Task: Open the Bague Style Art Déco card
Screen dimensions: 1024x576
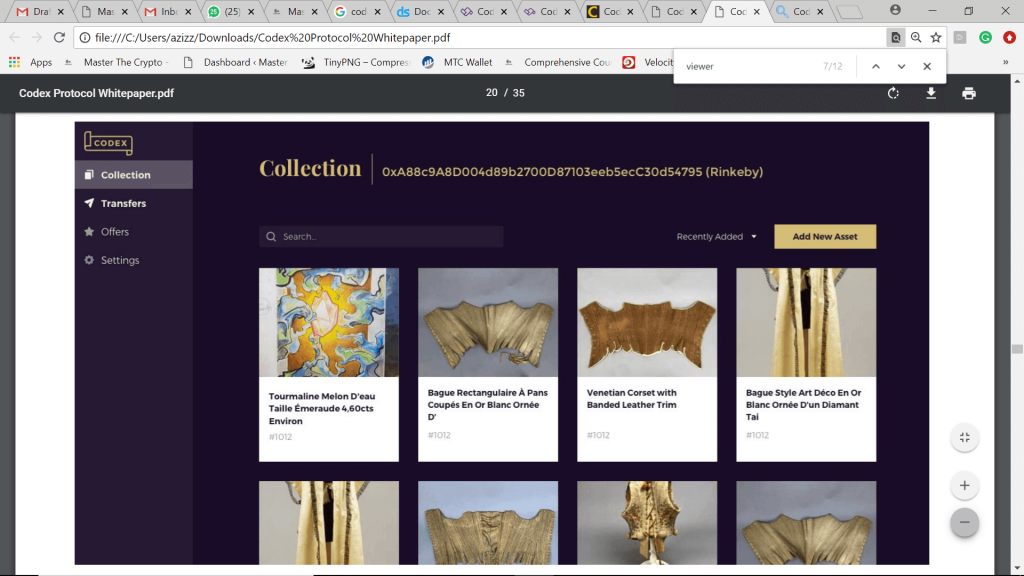Action: click(x=806, y=364)
